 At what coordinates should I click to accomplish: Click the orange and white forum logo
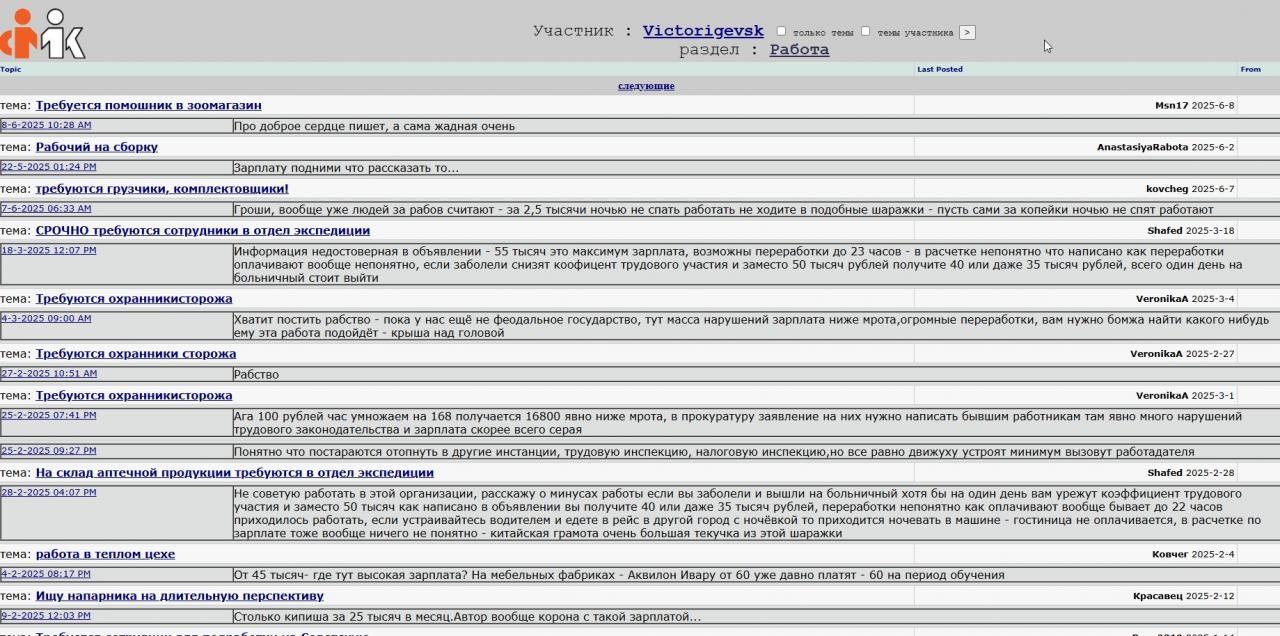click(x=43, y=34)
